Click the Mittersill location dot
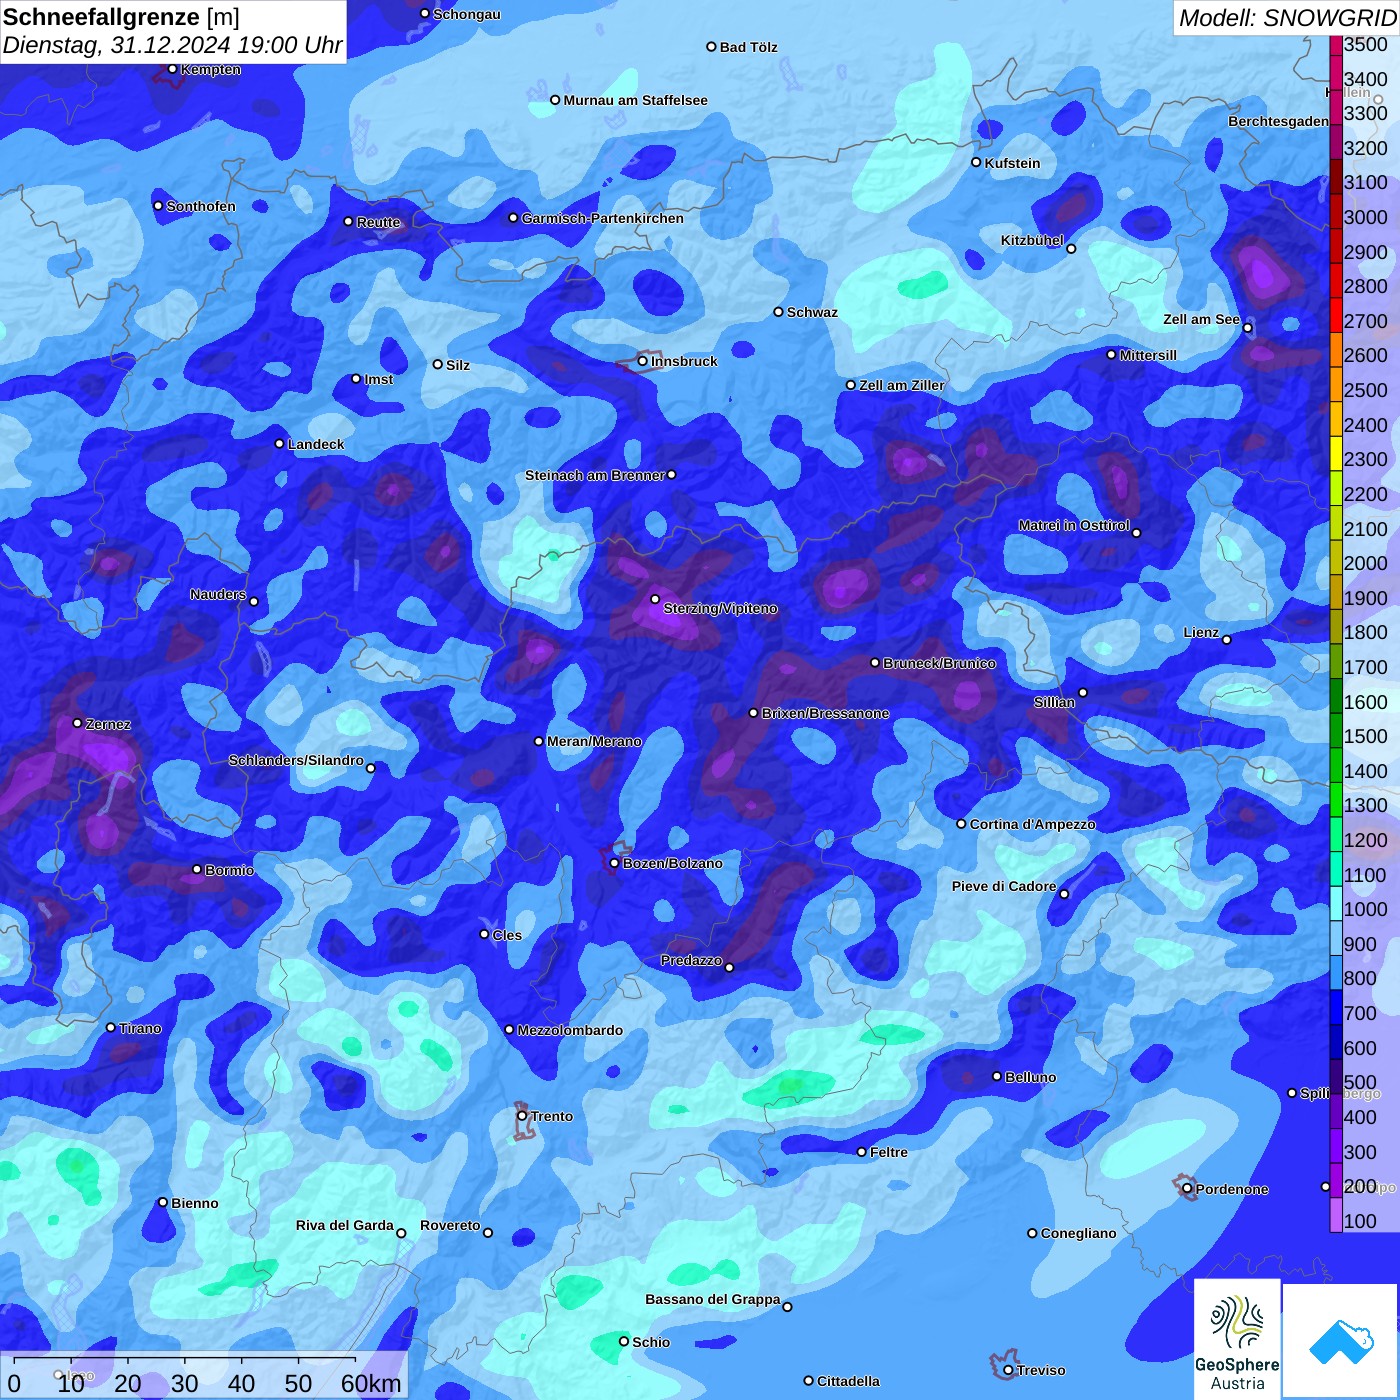 [x=1111, y=355]
